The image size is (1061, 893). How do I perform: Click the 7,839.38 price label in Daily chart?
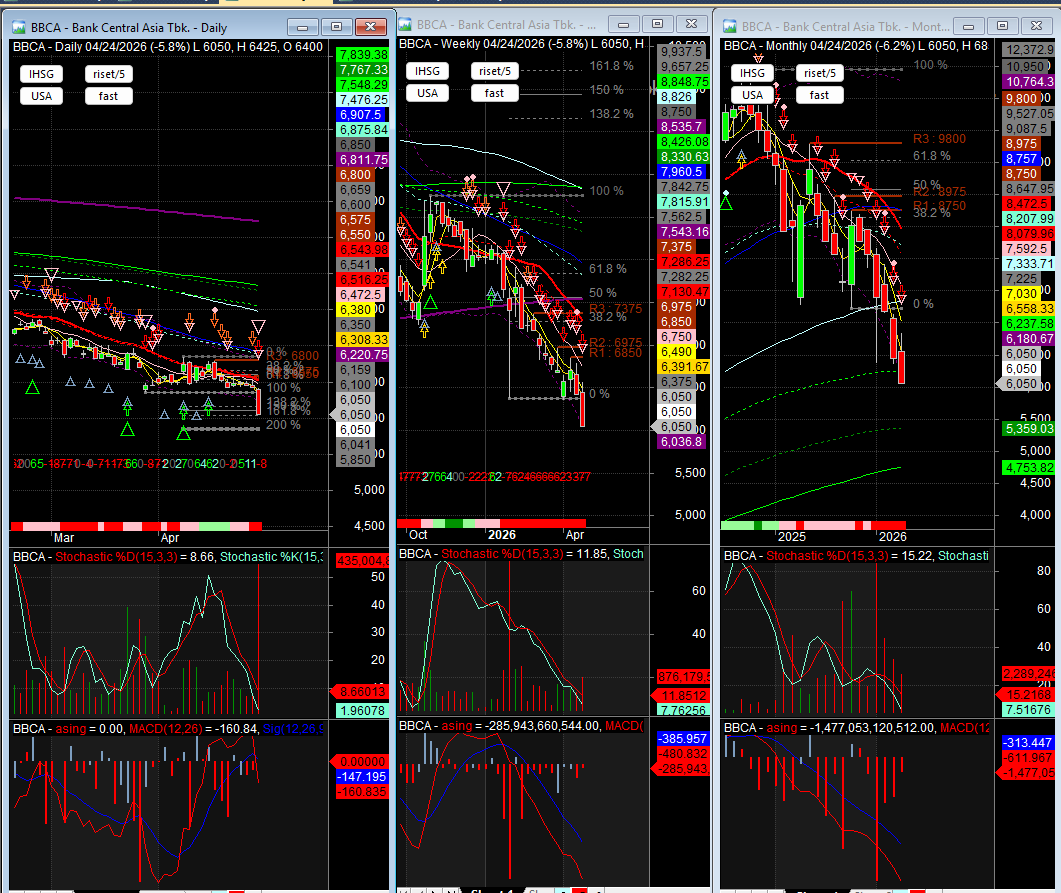[363, 55]
